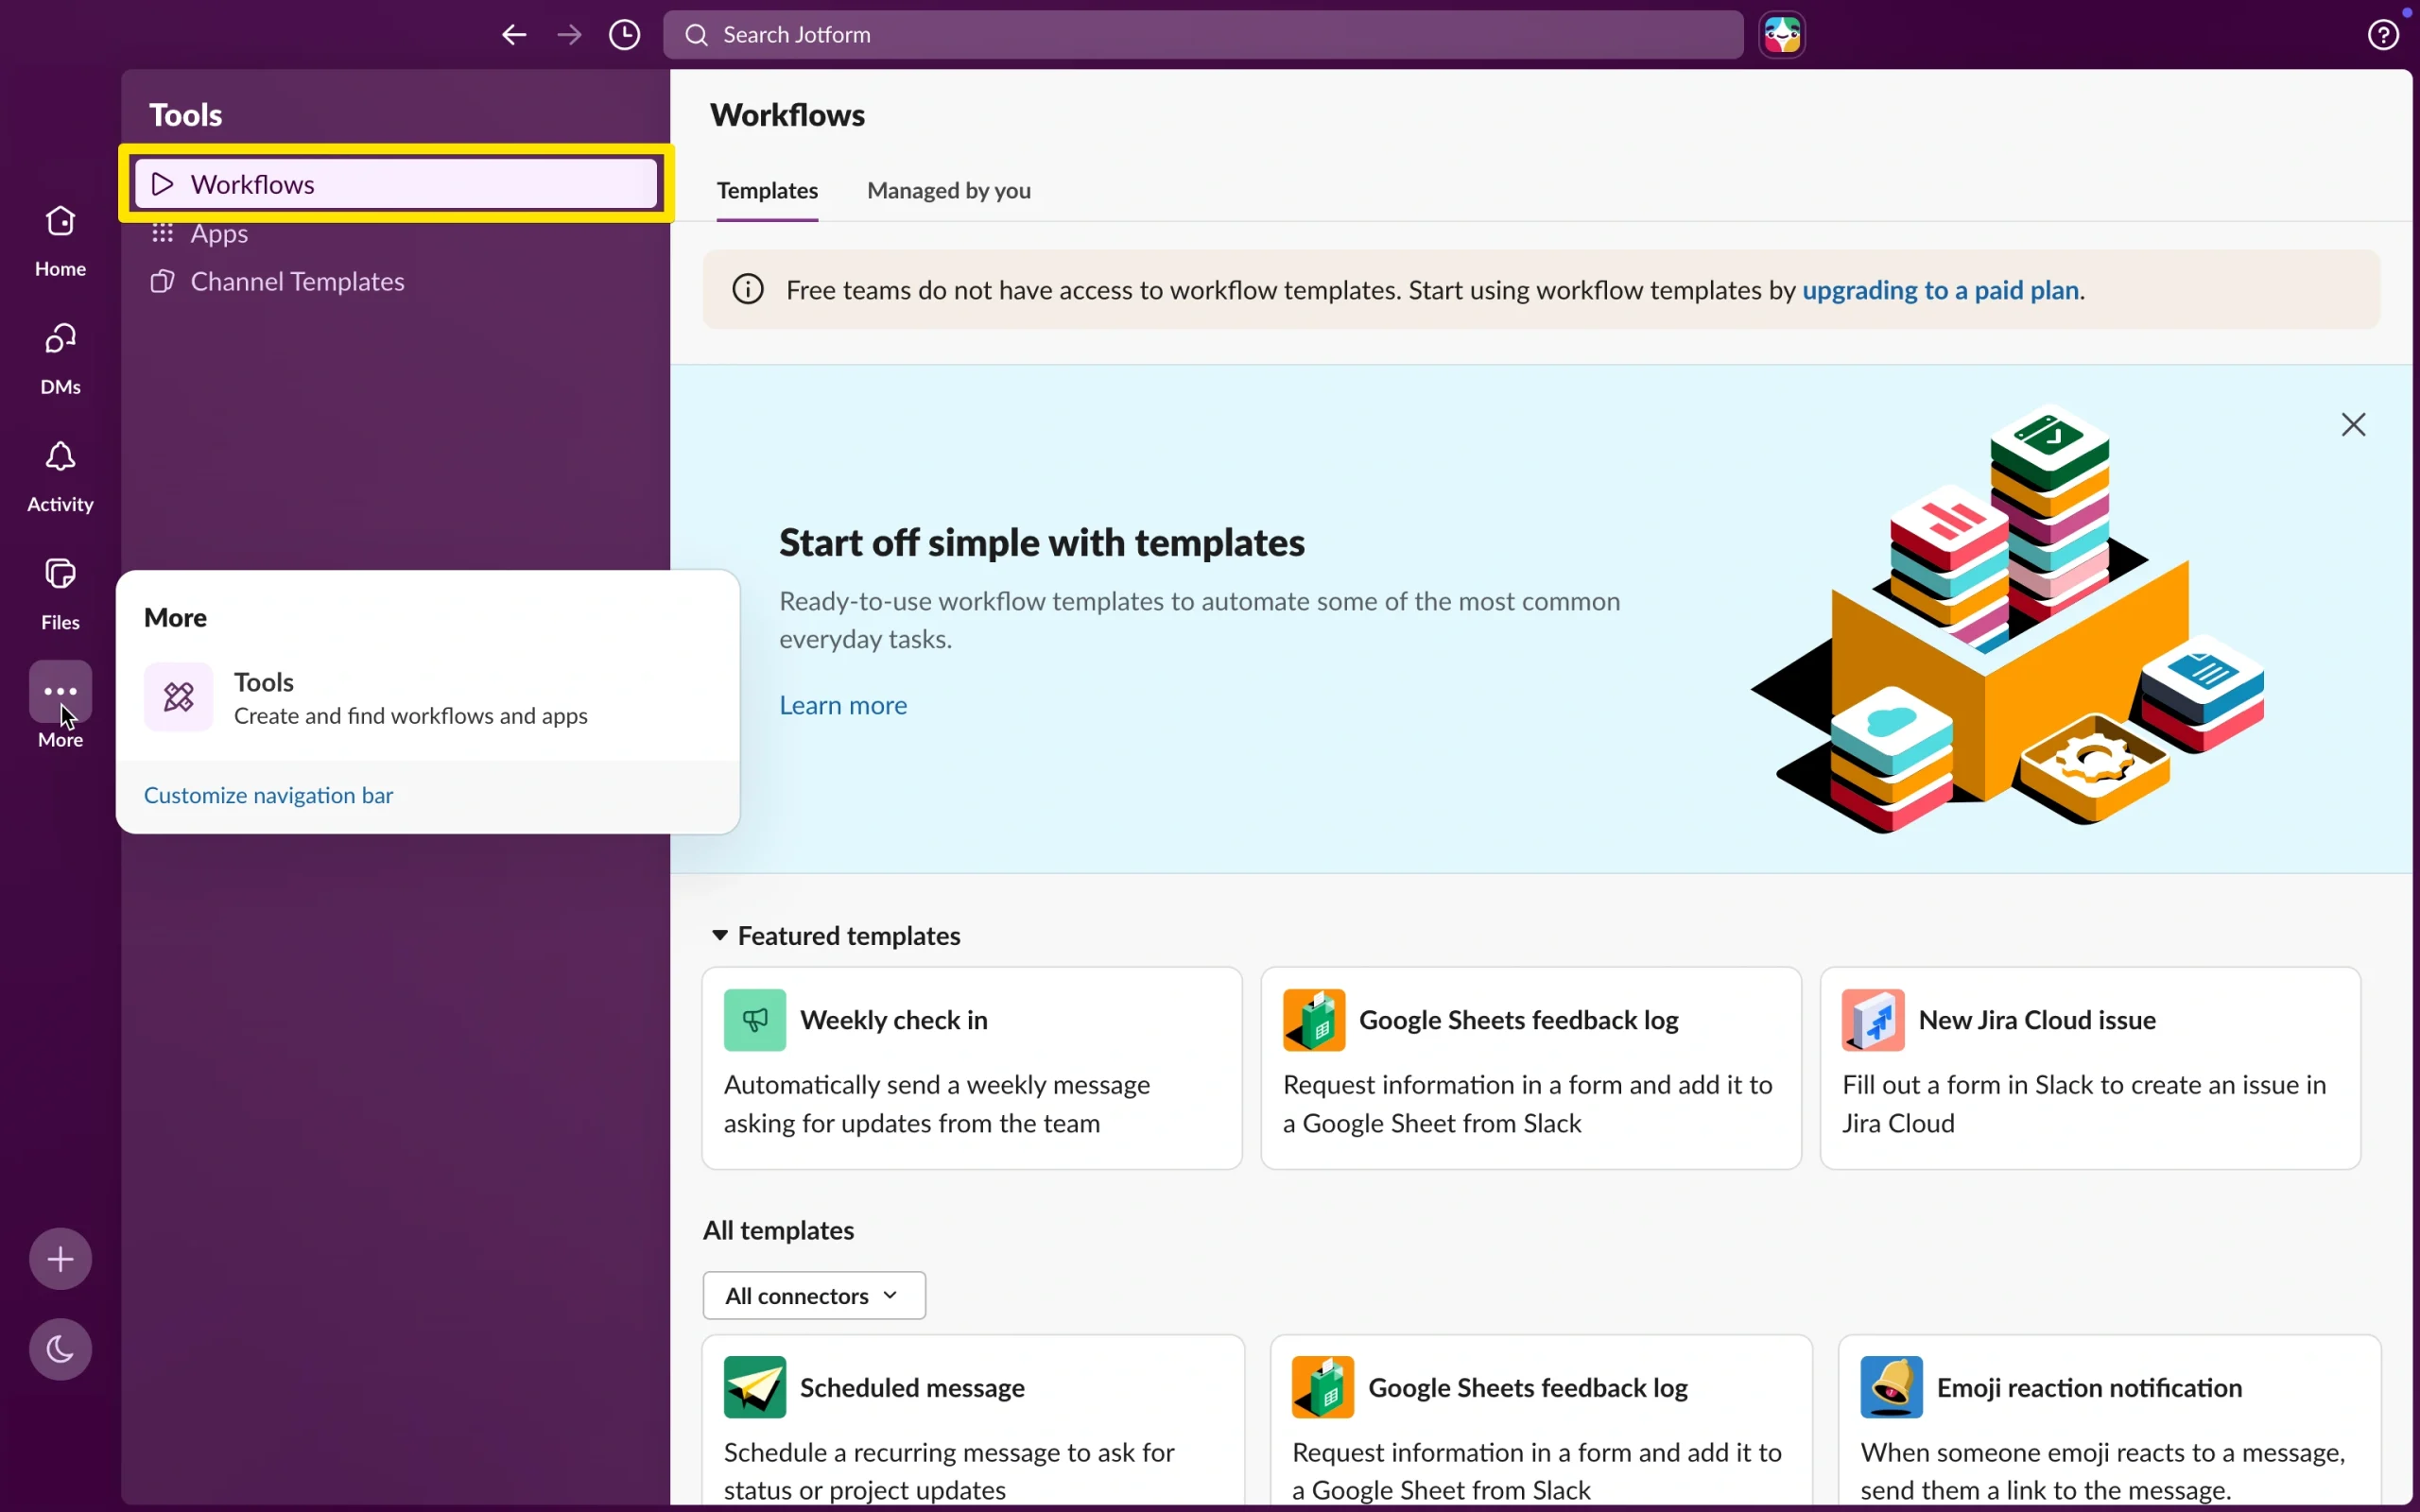Open the New Jira Cloud issue card
Screen dimensions: 2420x1512
2090,1068
